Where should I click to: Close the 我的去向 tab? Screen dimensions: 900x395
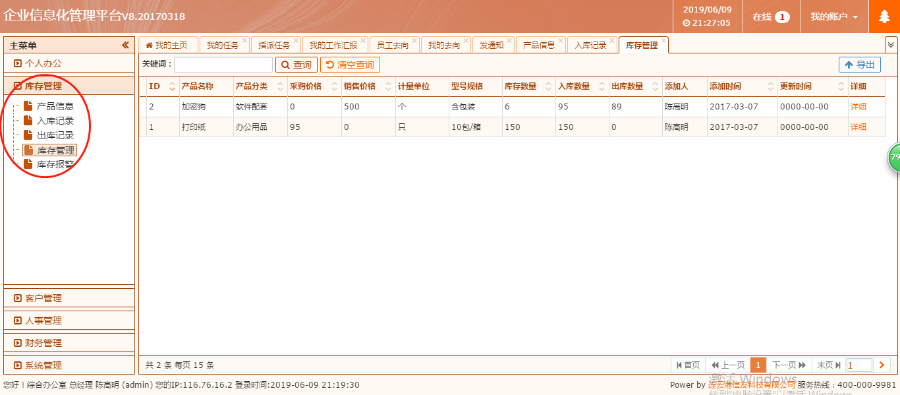(x=466, y=41)
